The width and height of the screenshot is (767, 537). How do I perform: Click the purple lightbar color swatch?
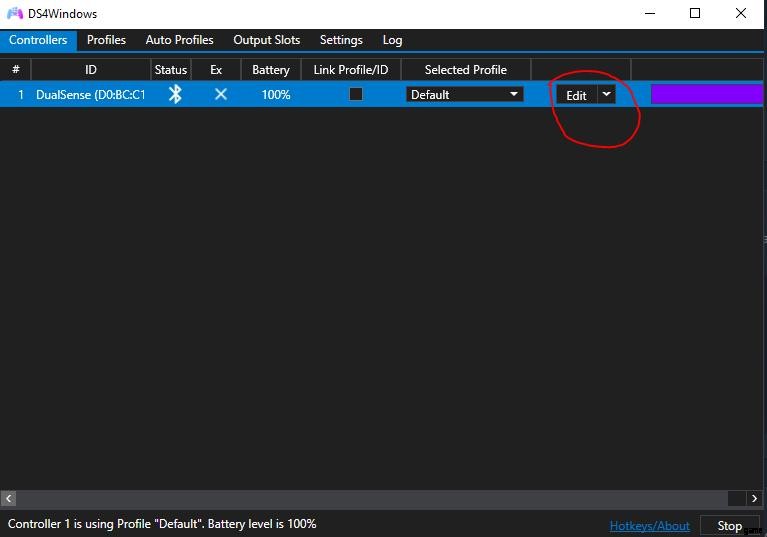(707, 94)
